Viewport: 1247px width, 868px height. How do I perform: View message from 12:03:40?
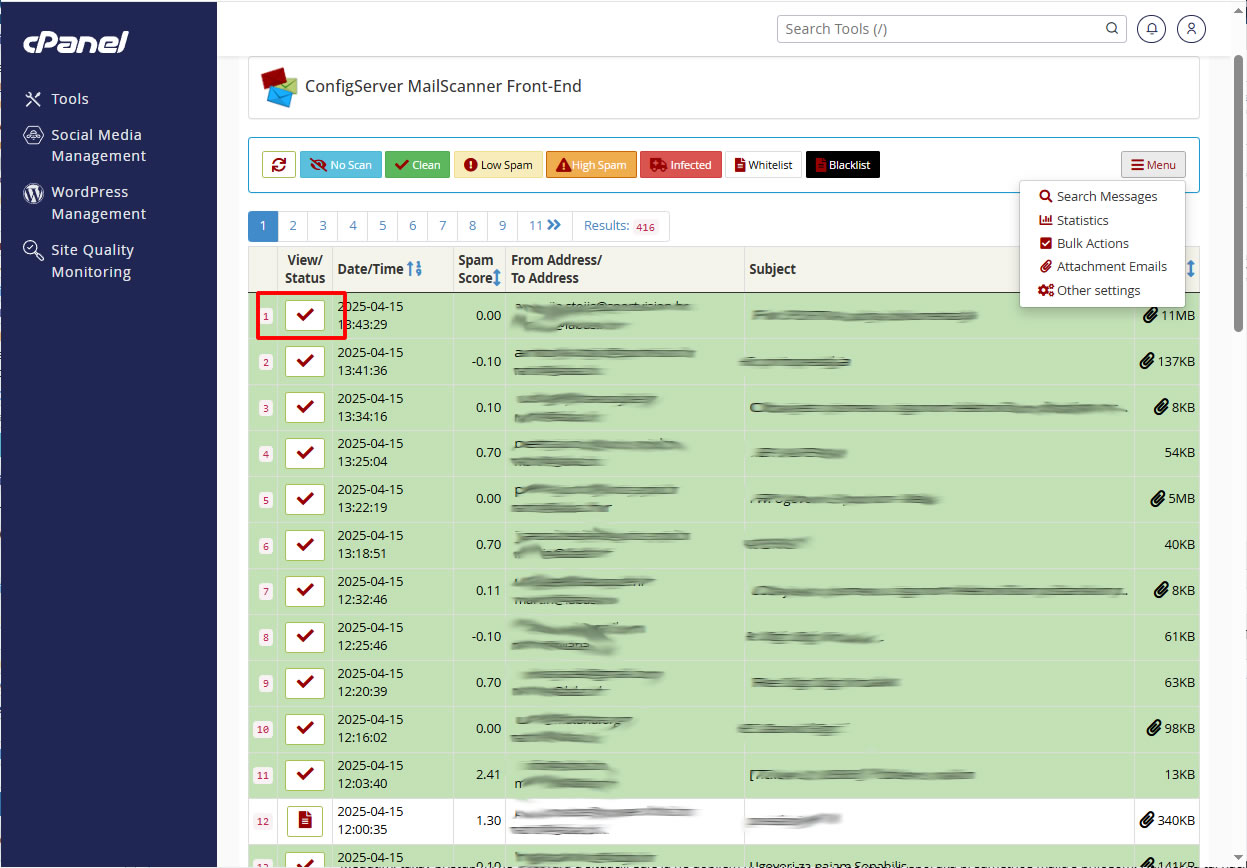pyautogui.click(x=305, y=775)
